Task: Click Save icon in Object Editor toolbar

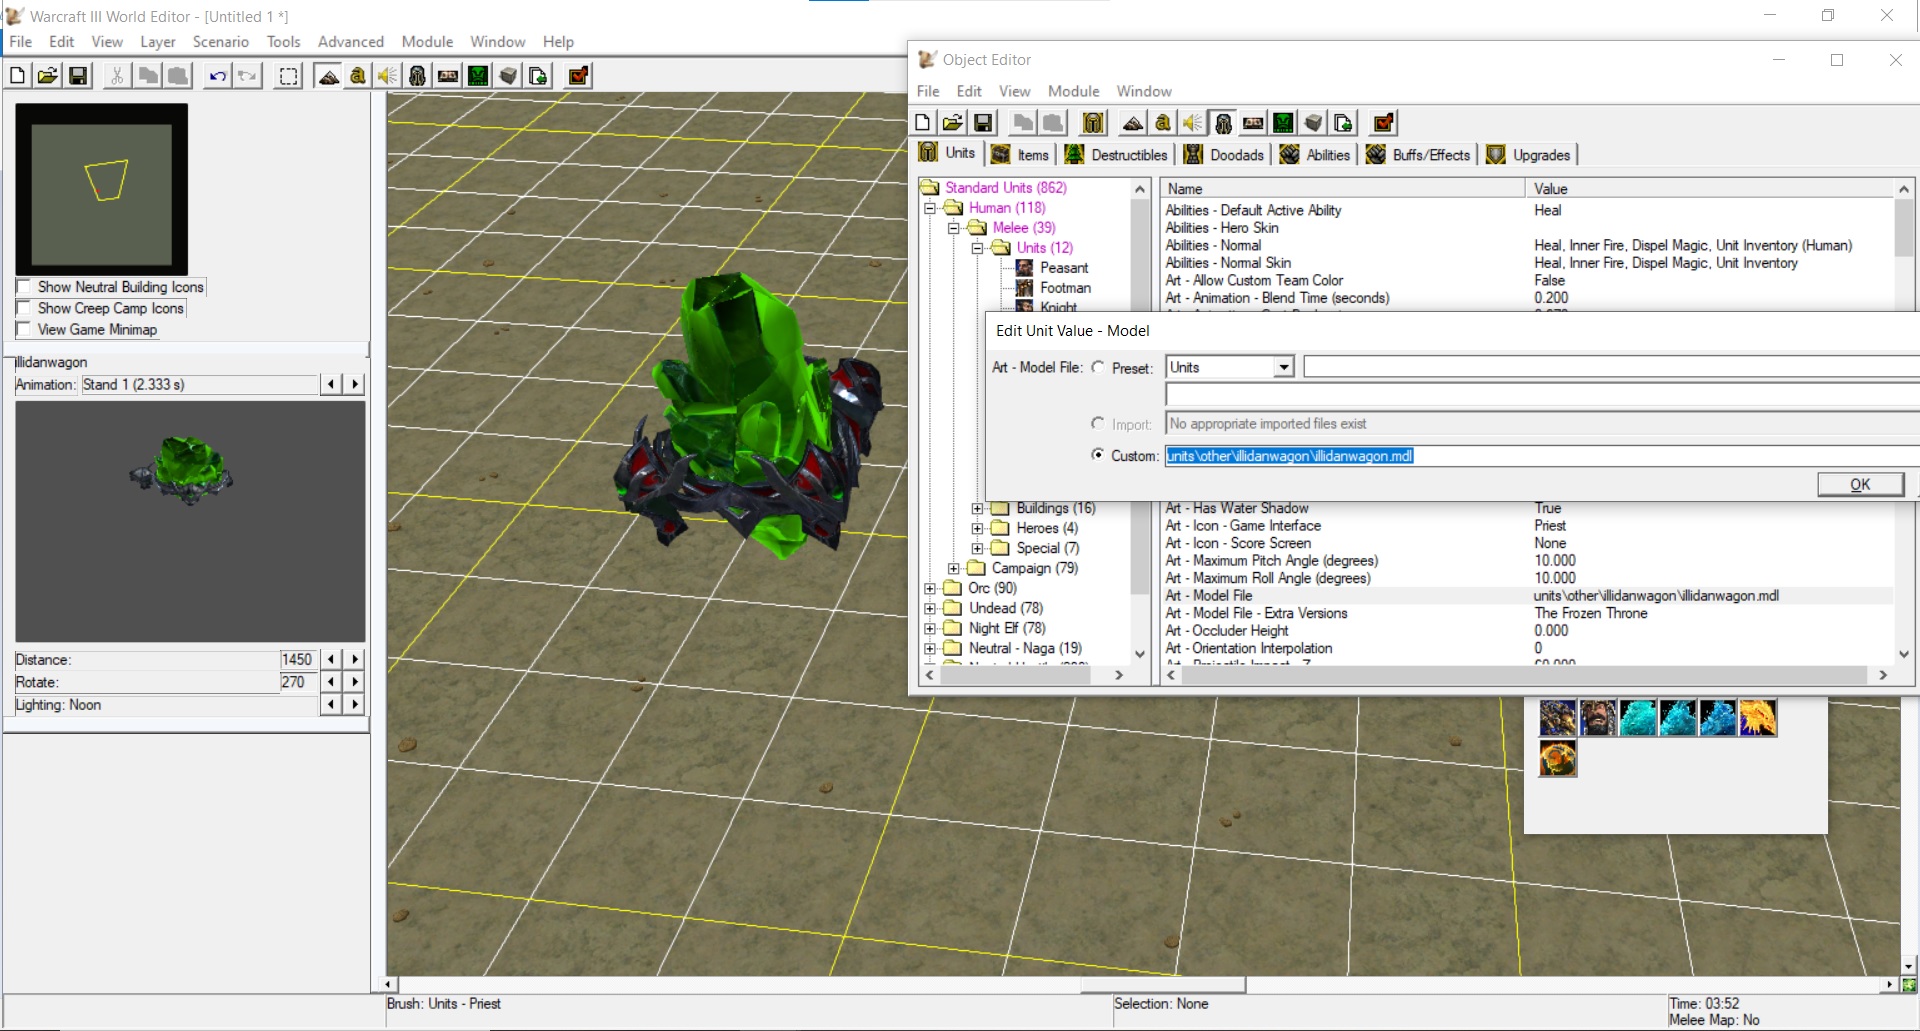Action: click(x=983, y=123)
